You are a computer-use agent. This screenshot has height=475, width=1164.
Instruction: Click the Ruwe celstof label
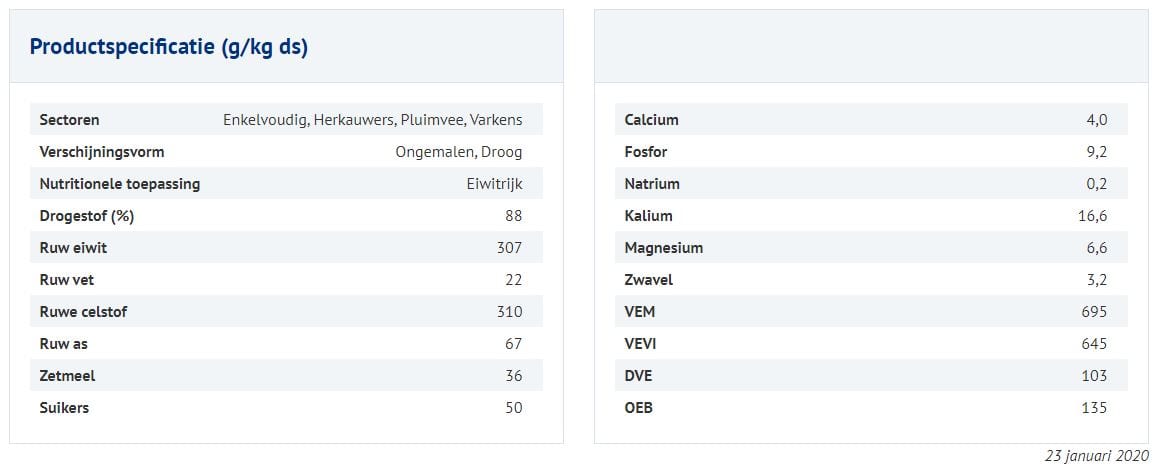83,312
